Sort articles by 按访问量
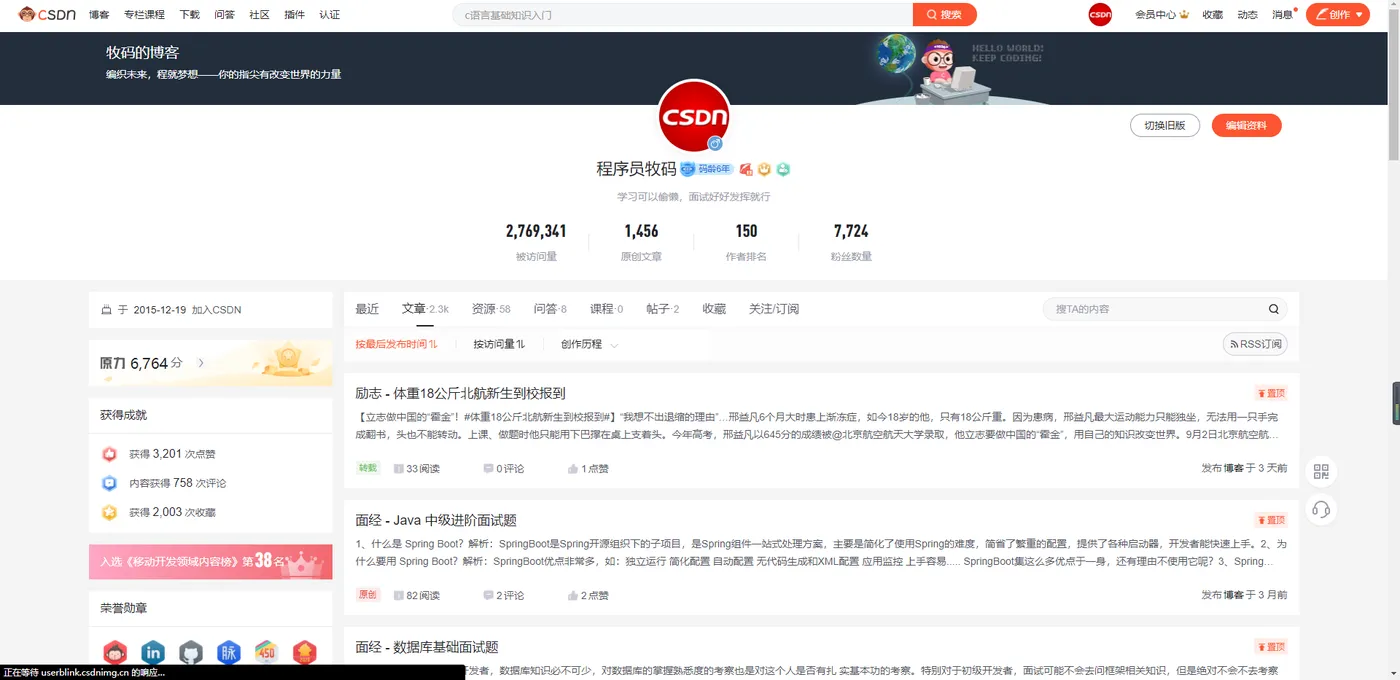The image size is (1400, 680). click(499, 344)
